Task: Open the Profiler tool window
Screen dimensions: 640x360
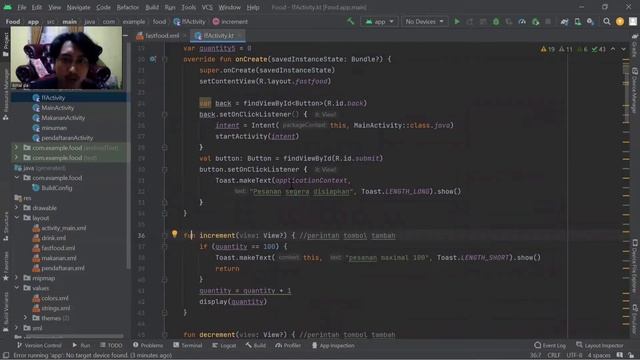Action: 288,345
